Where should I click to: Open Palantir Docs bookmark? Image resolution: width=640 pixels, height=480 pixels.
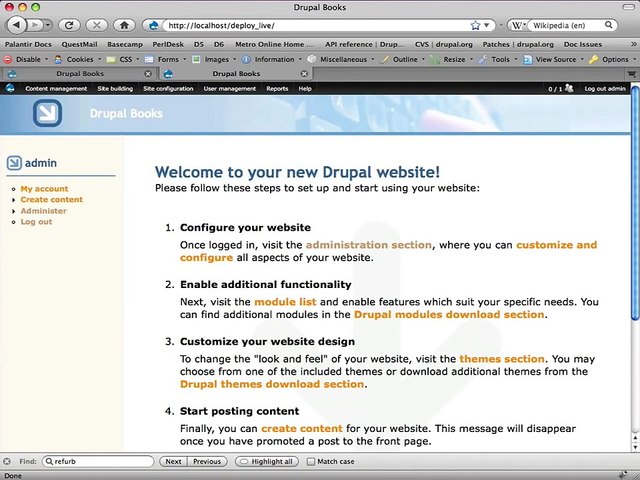click(x=28, y=44)
